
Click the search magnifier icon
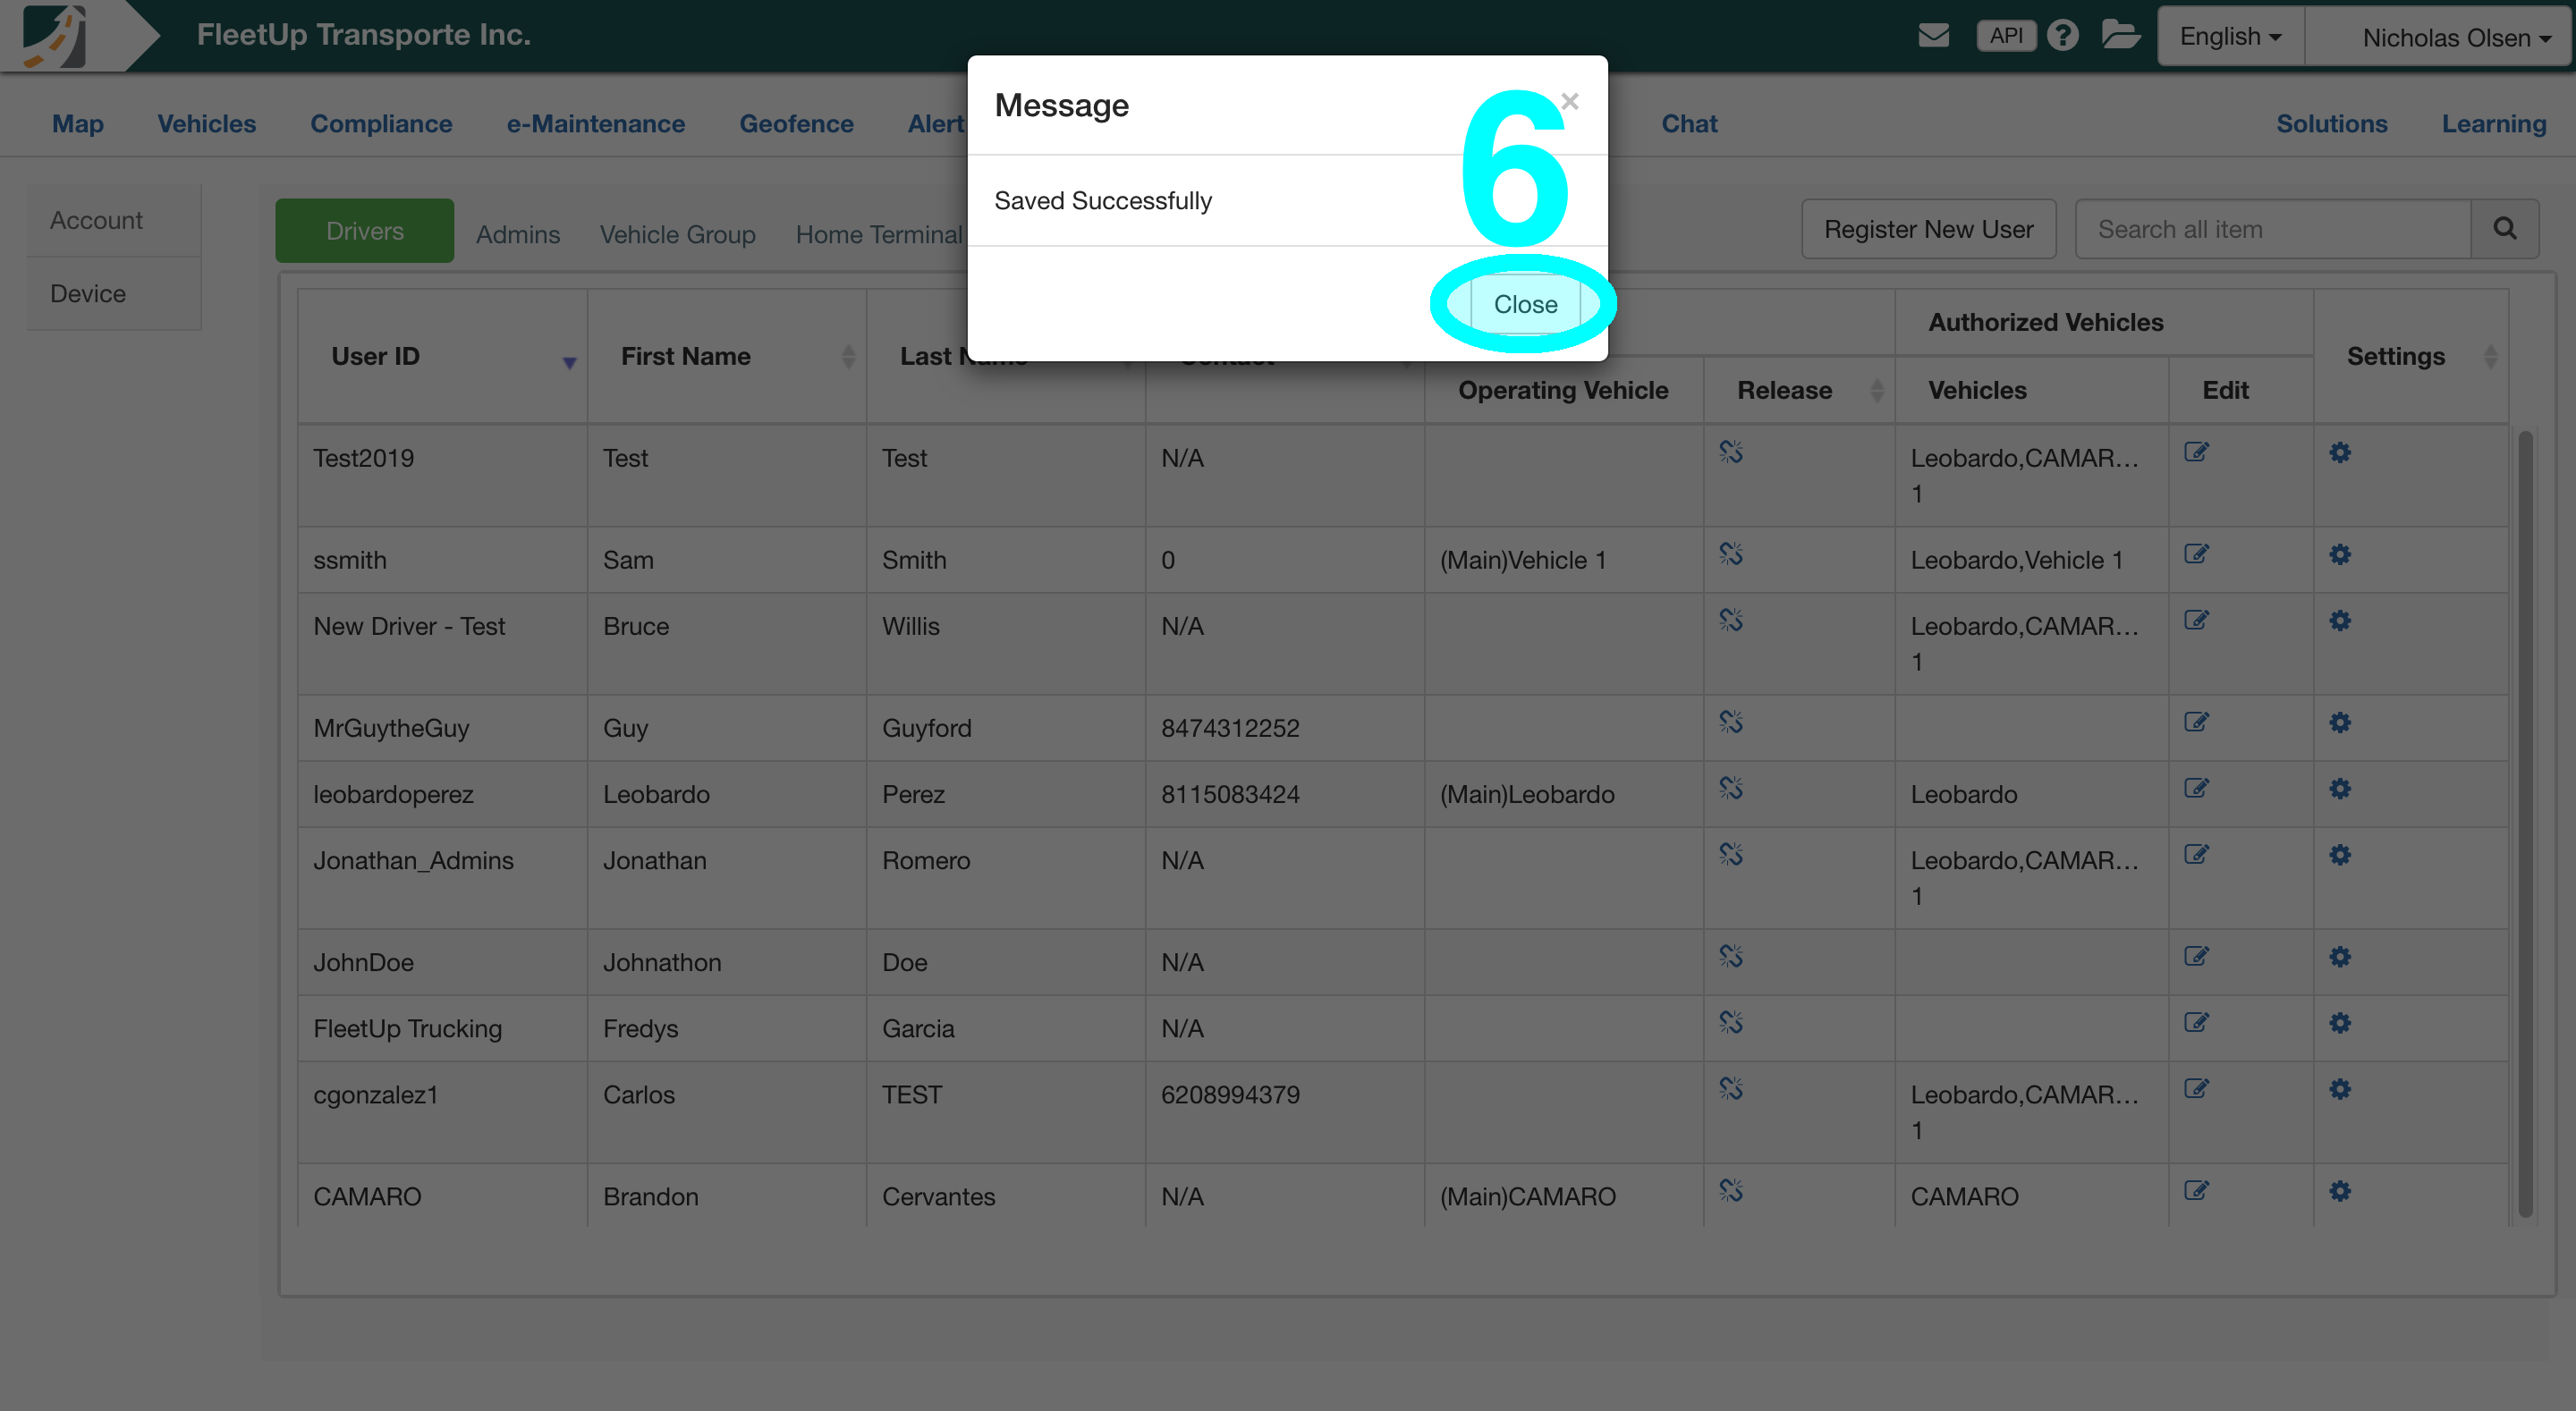click(x=2504, y=229)
